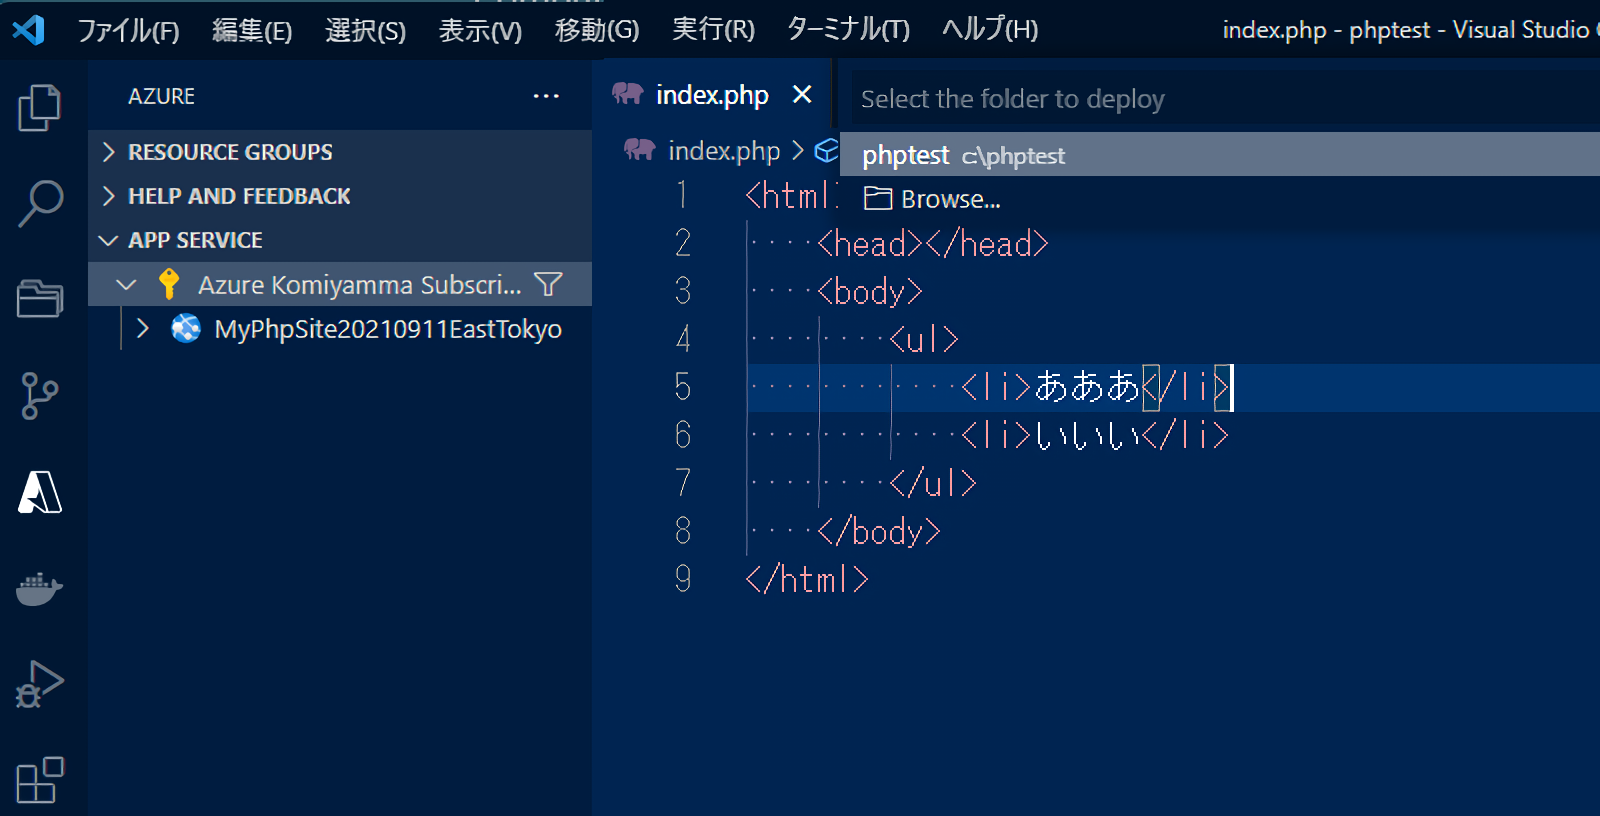Click the filter icon beside Azure subscription

click(x=548, y=285)
